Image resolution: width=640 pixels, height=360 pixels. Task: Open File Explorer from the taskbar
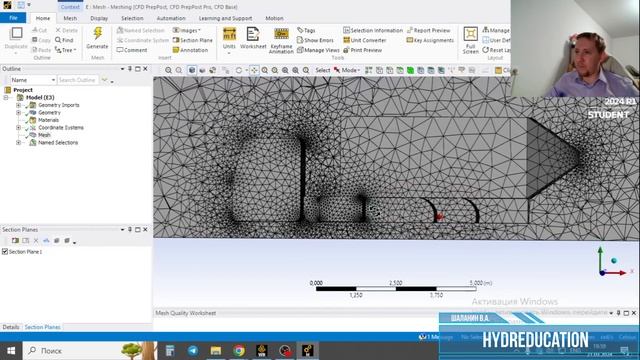coord(216,350)
